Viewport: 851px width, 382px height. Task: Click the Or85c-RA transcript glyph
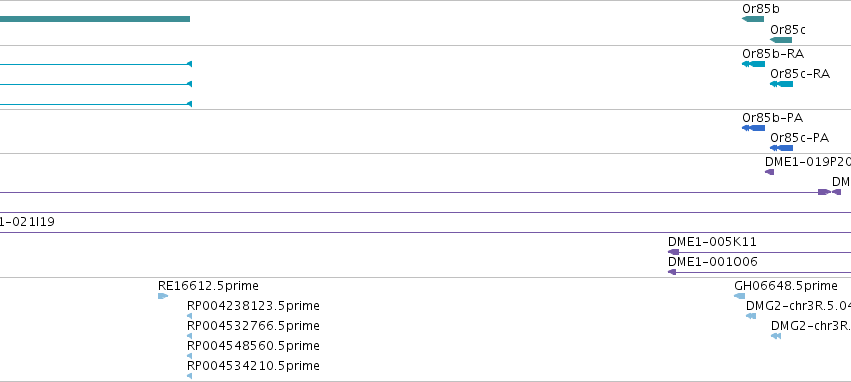point(782,84)
